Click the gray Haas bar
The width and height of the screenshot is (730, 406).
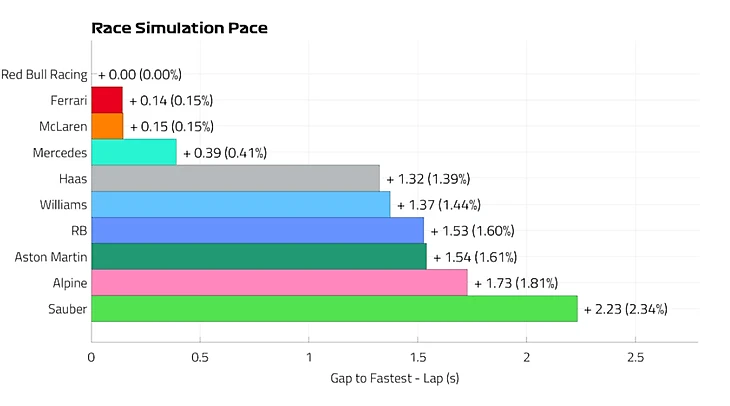pos(235,178)
